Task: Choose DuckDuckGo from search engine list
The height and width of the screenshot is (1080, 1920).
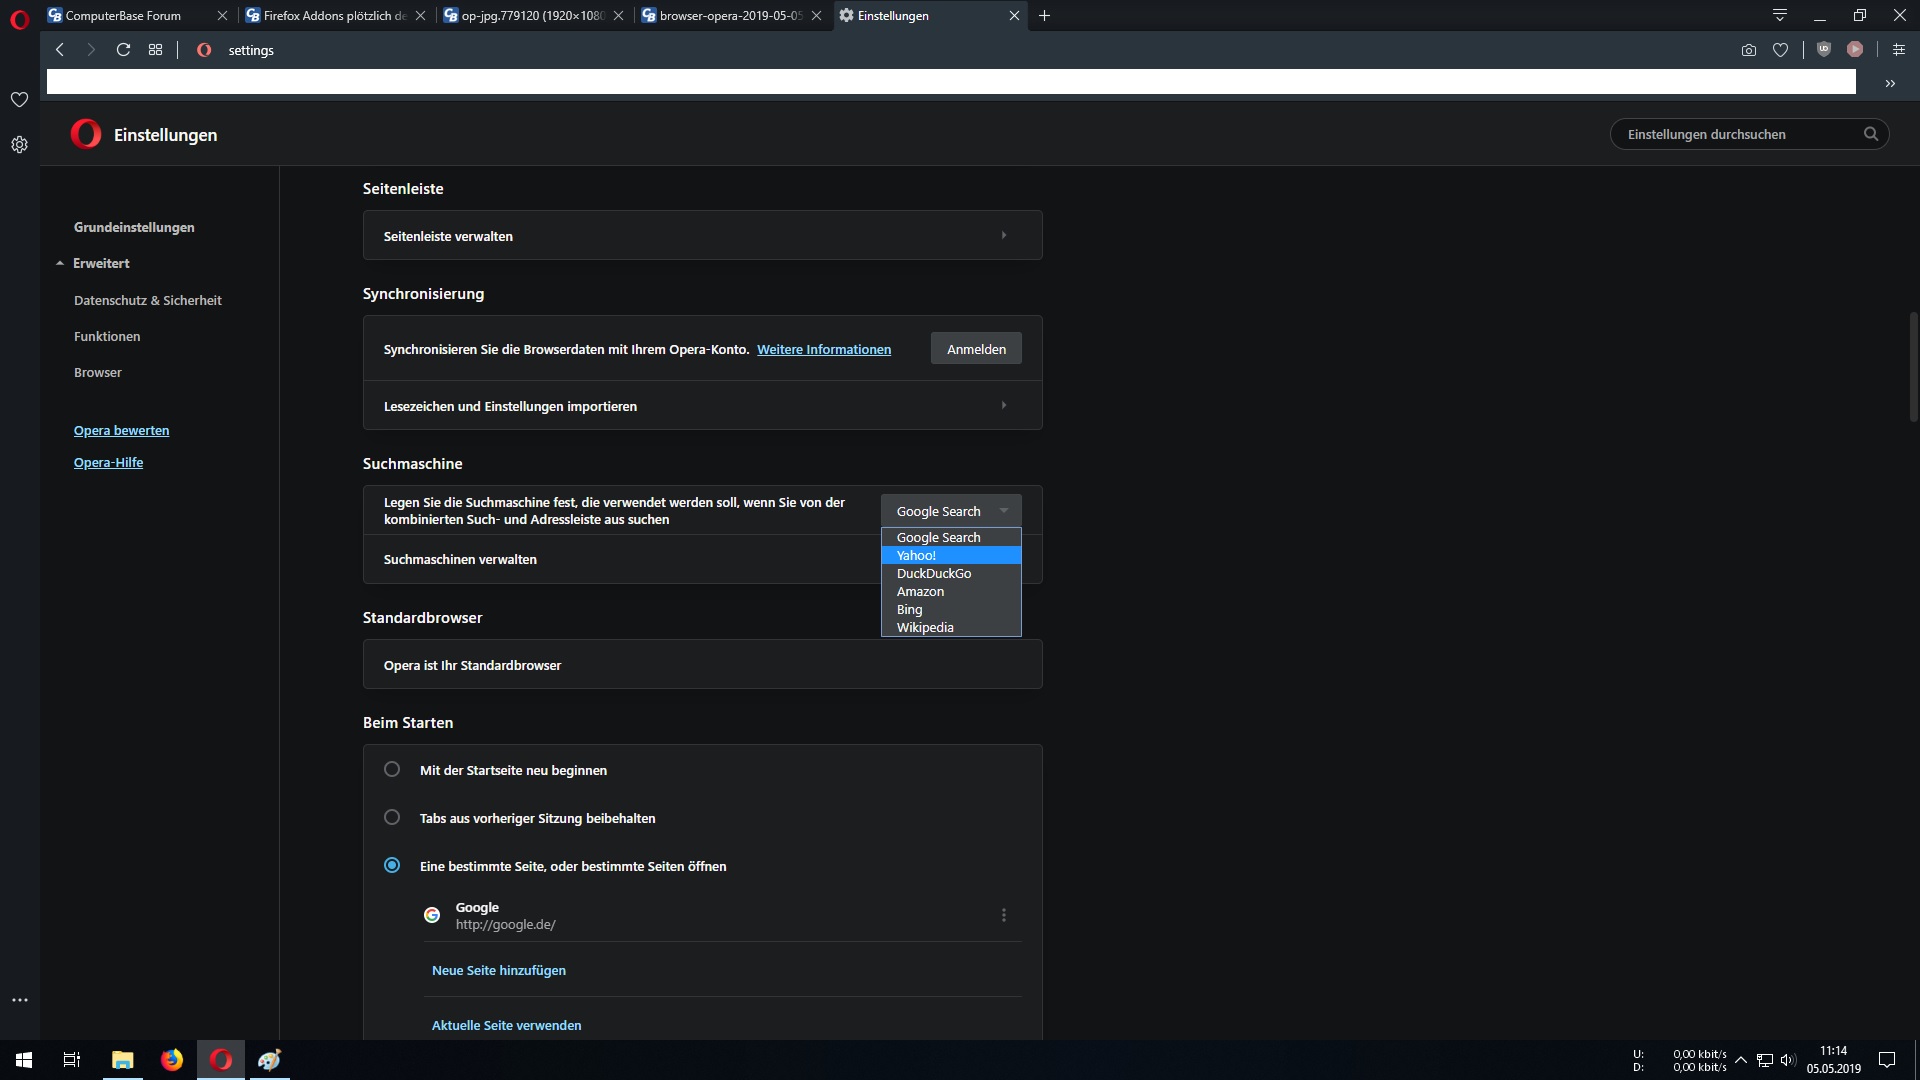Action: pos(934,574)
